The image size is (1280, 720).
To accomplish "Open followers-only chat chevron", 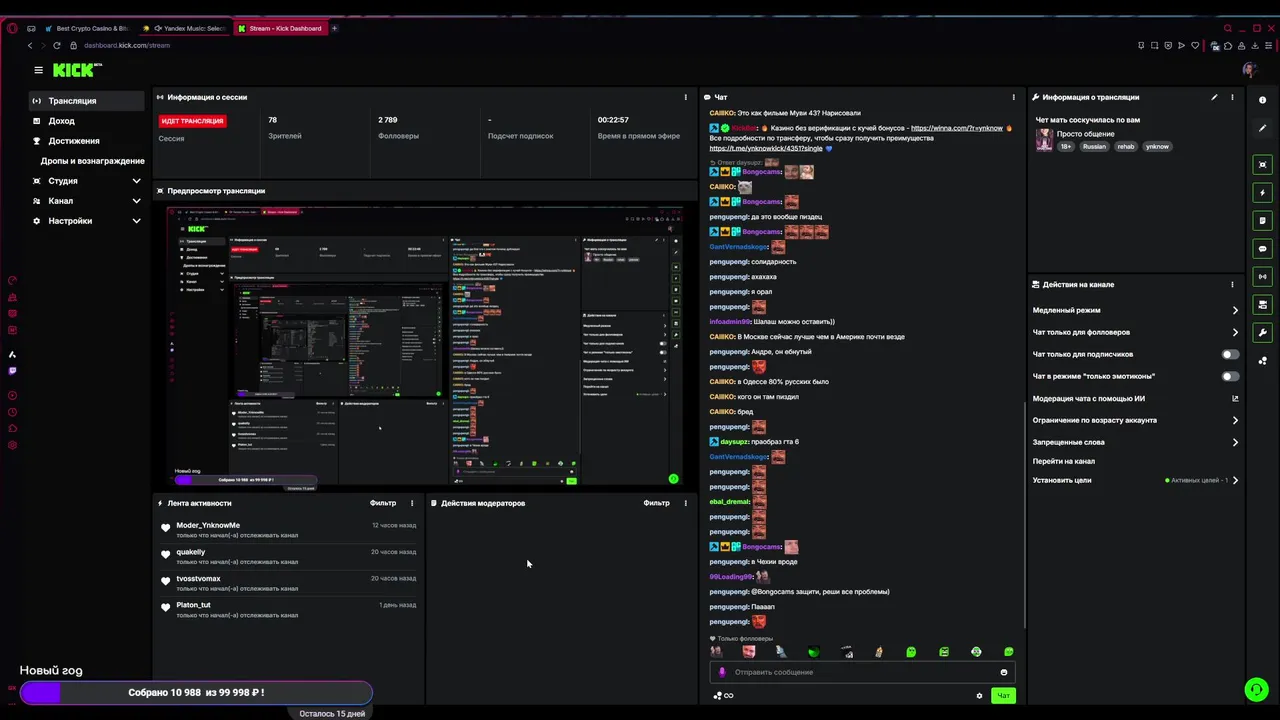I will [x=1235, y=332].
